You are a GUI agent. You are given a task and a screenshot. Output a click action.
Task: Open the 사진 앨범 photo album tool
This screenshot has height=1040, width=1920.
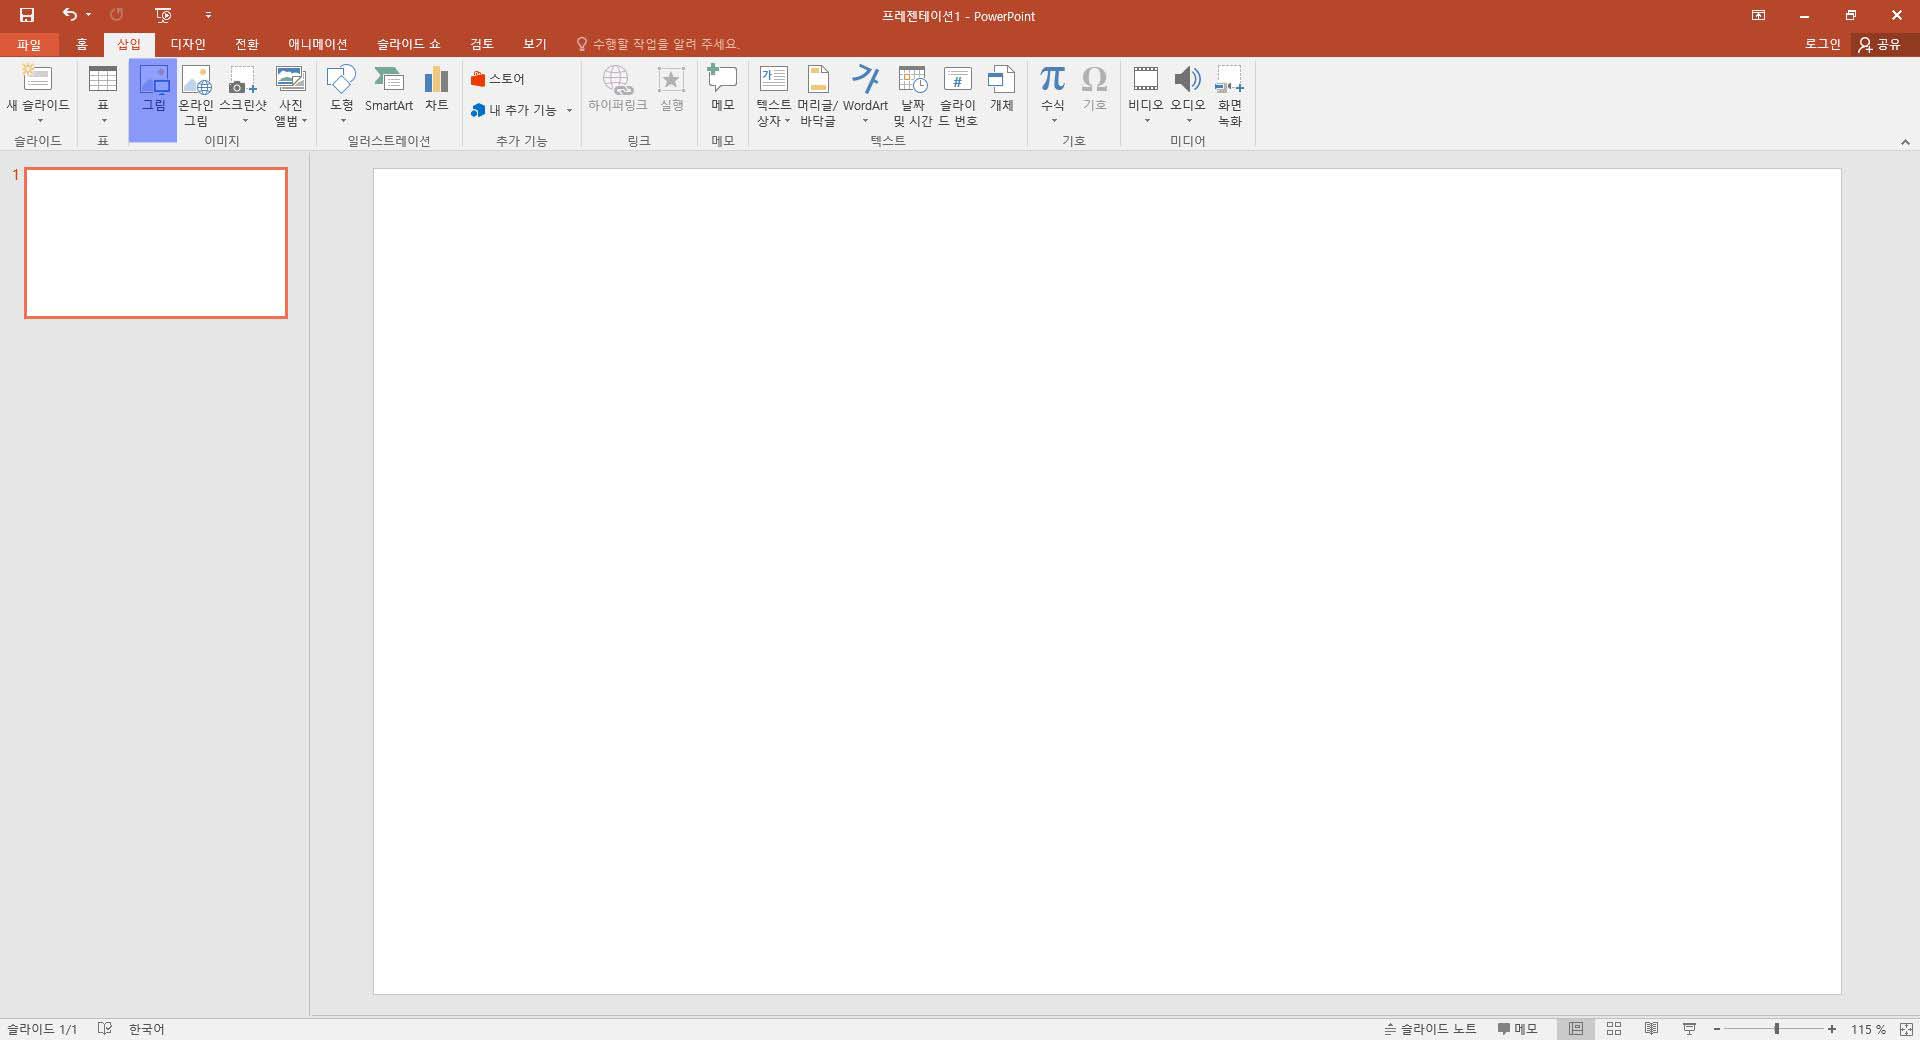[291, 95]
